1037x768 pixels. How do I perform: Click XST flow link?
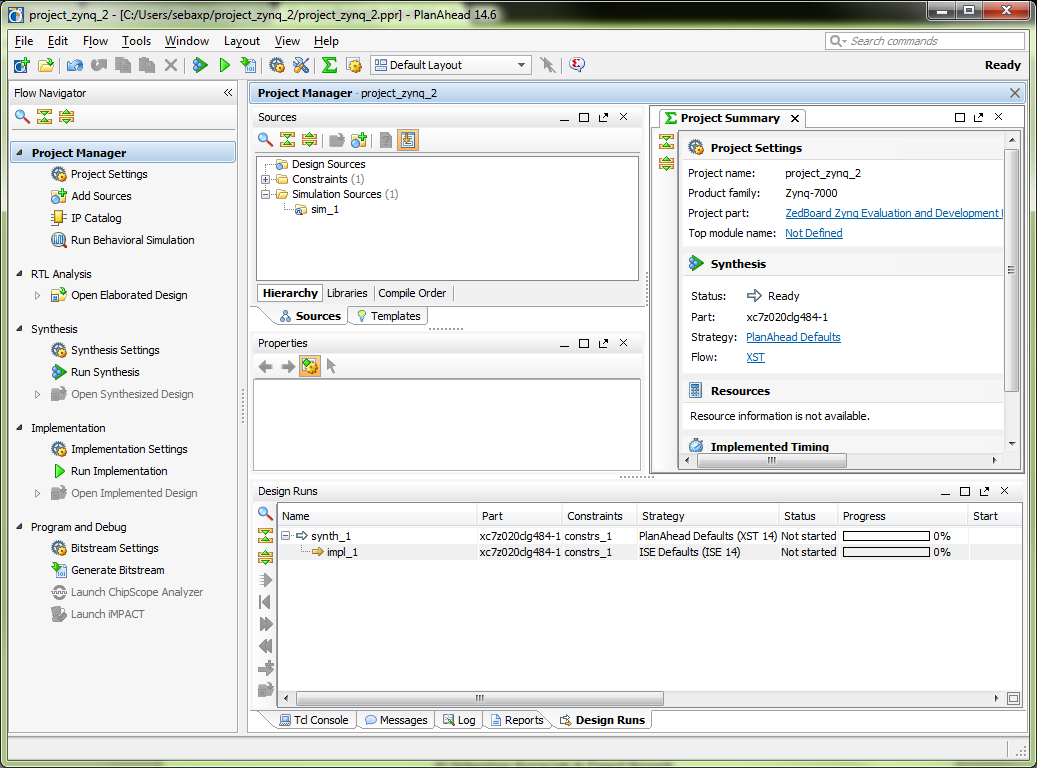click(x=755, y=357)
